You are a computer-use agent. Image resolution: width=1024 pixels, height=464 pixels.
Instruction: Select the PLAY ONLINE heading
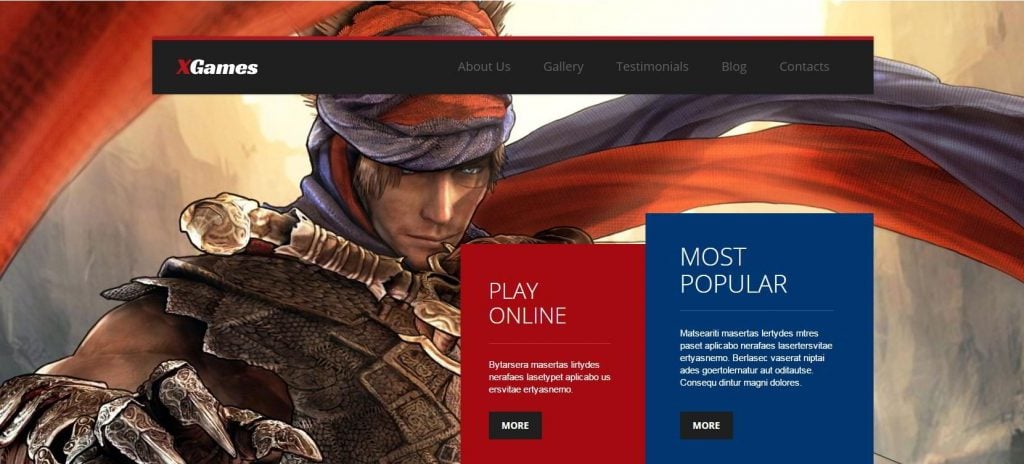click(x=528, y=303)
